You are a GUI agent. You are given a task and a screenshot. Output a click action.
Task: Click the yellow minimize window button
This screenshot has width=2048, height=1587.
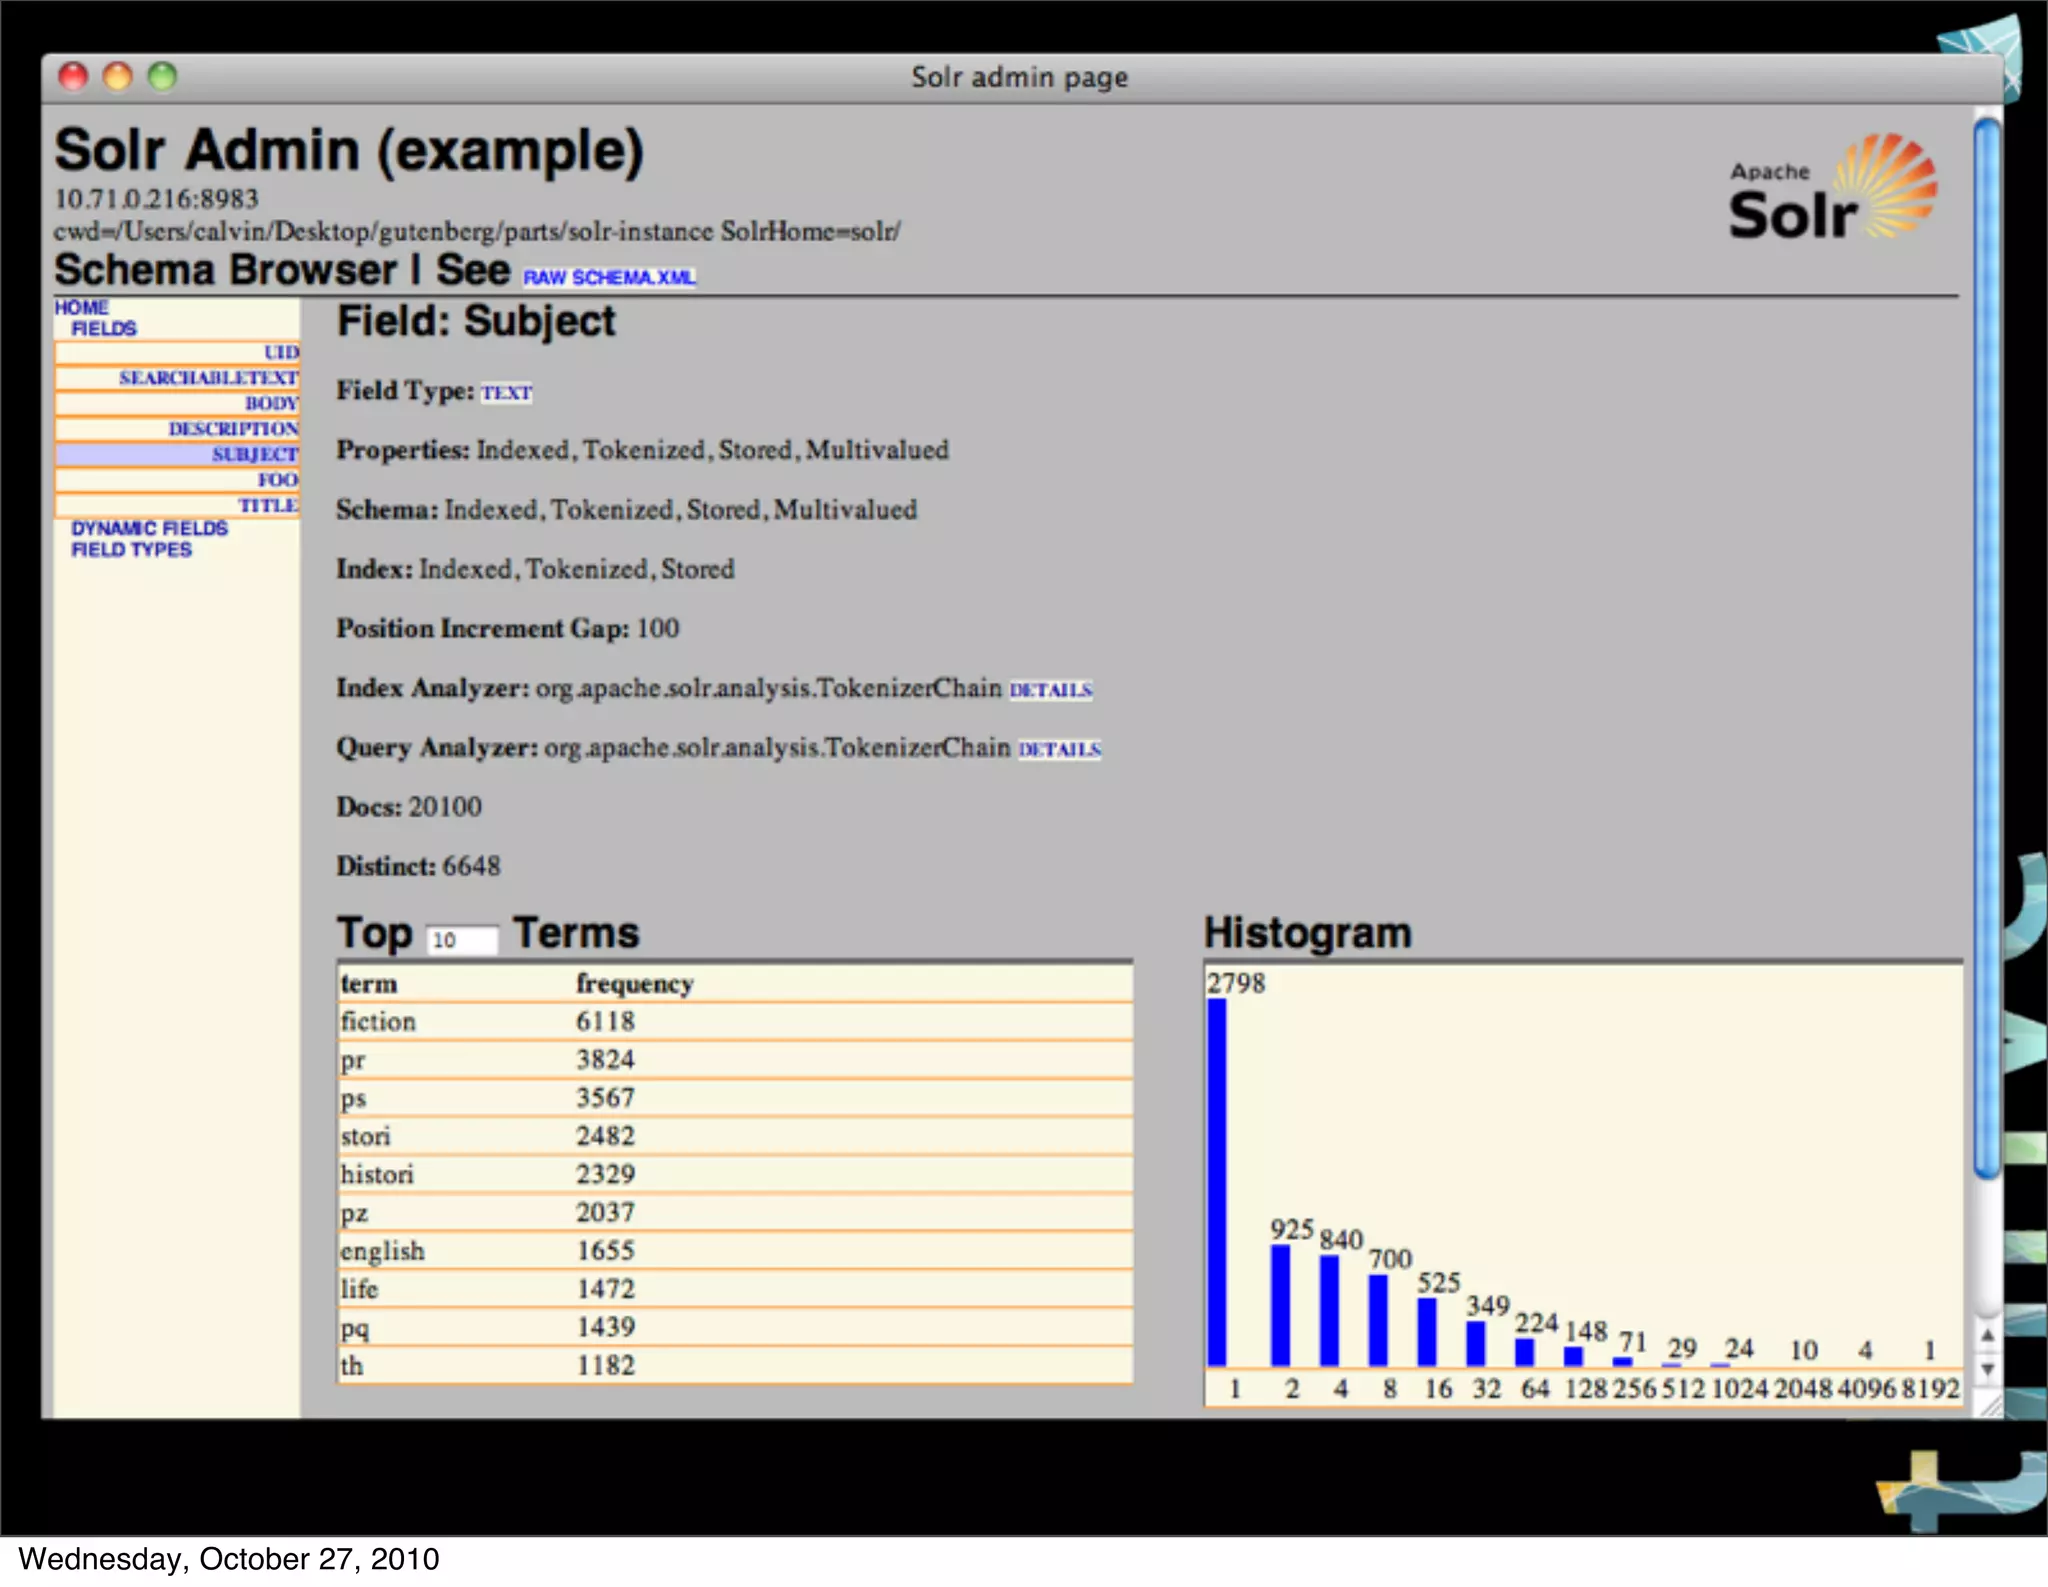[x=118, y=77]
